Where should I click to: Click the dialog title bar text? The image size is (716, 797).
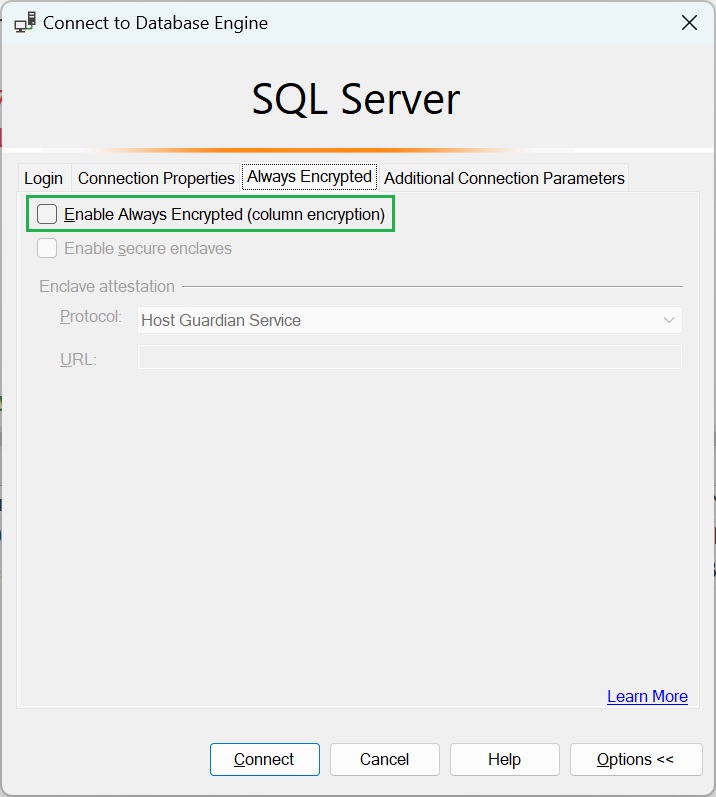pos(156,22)
